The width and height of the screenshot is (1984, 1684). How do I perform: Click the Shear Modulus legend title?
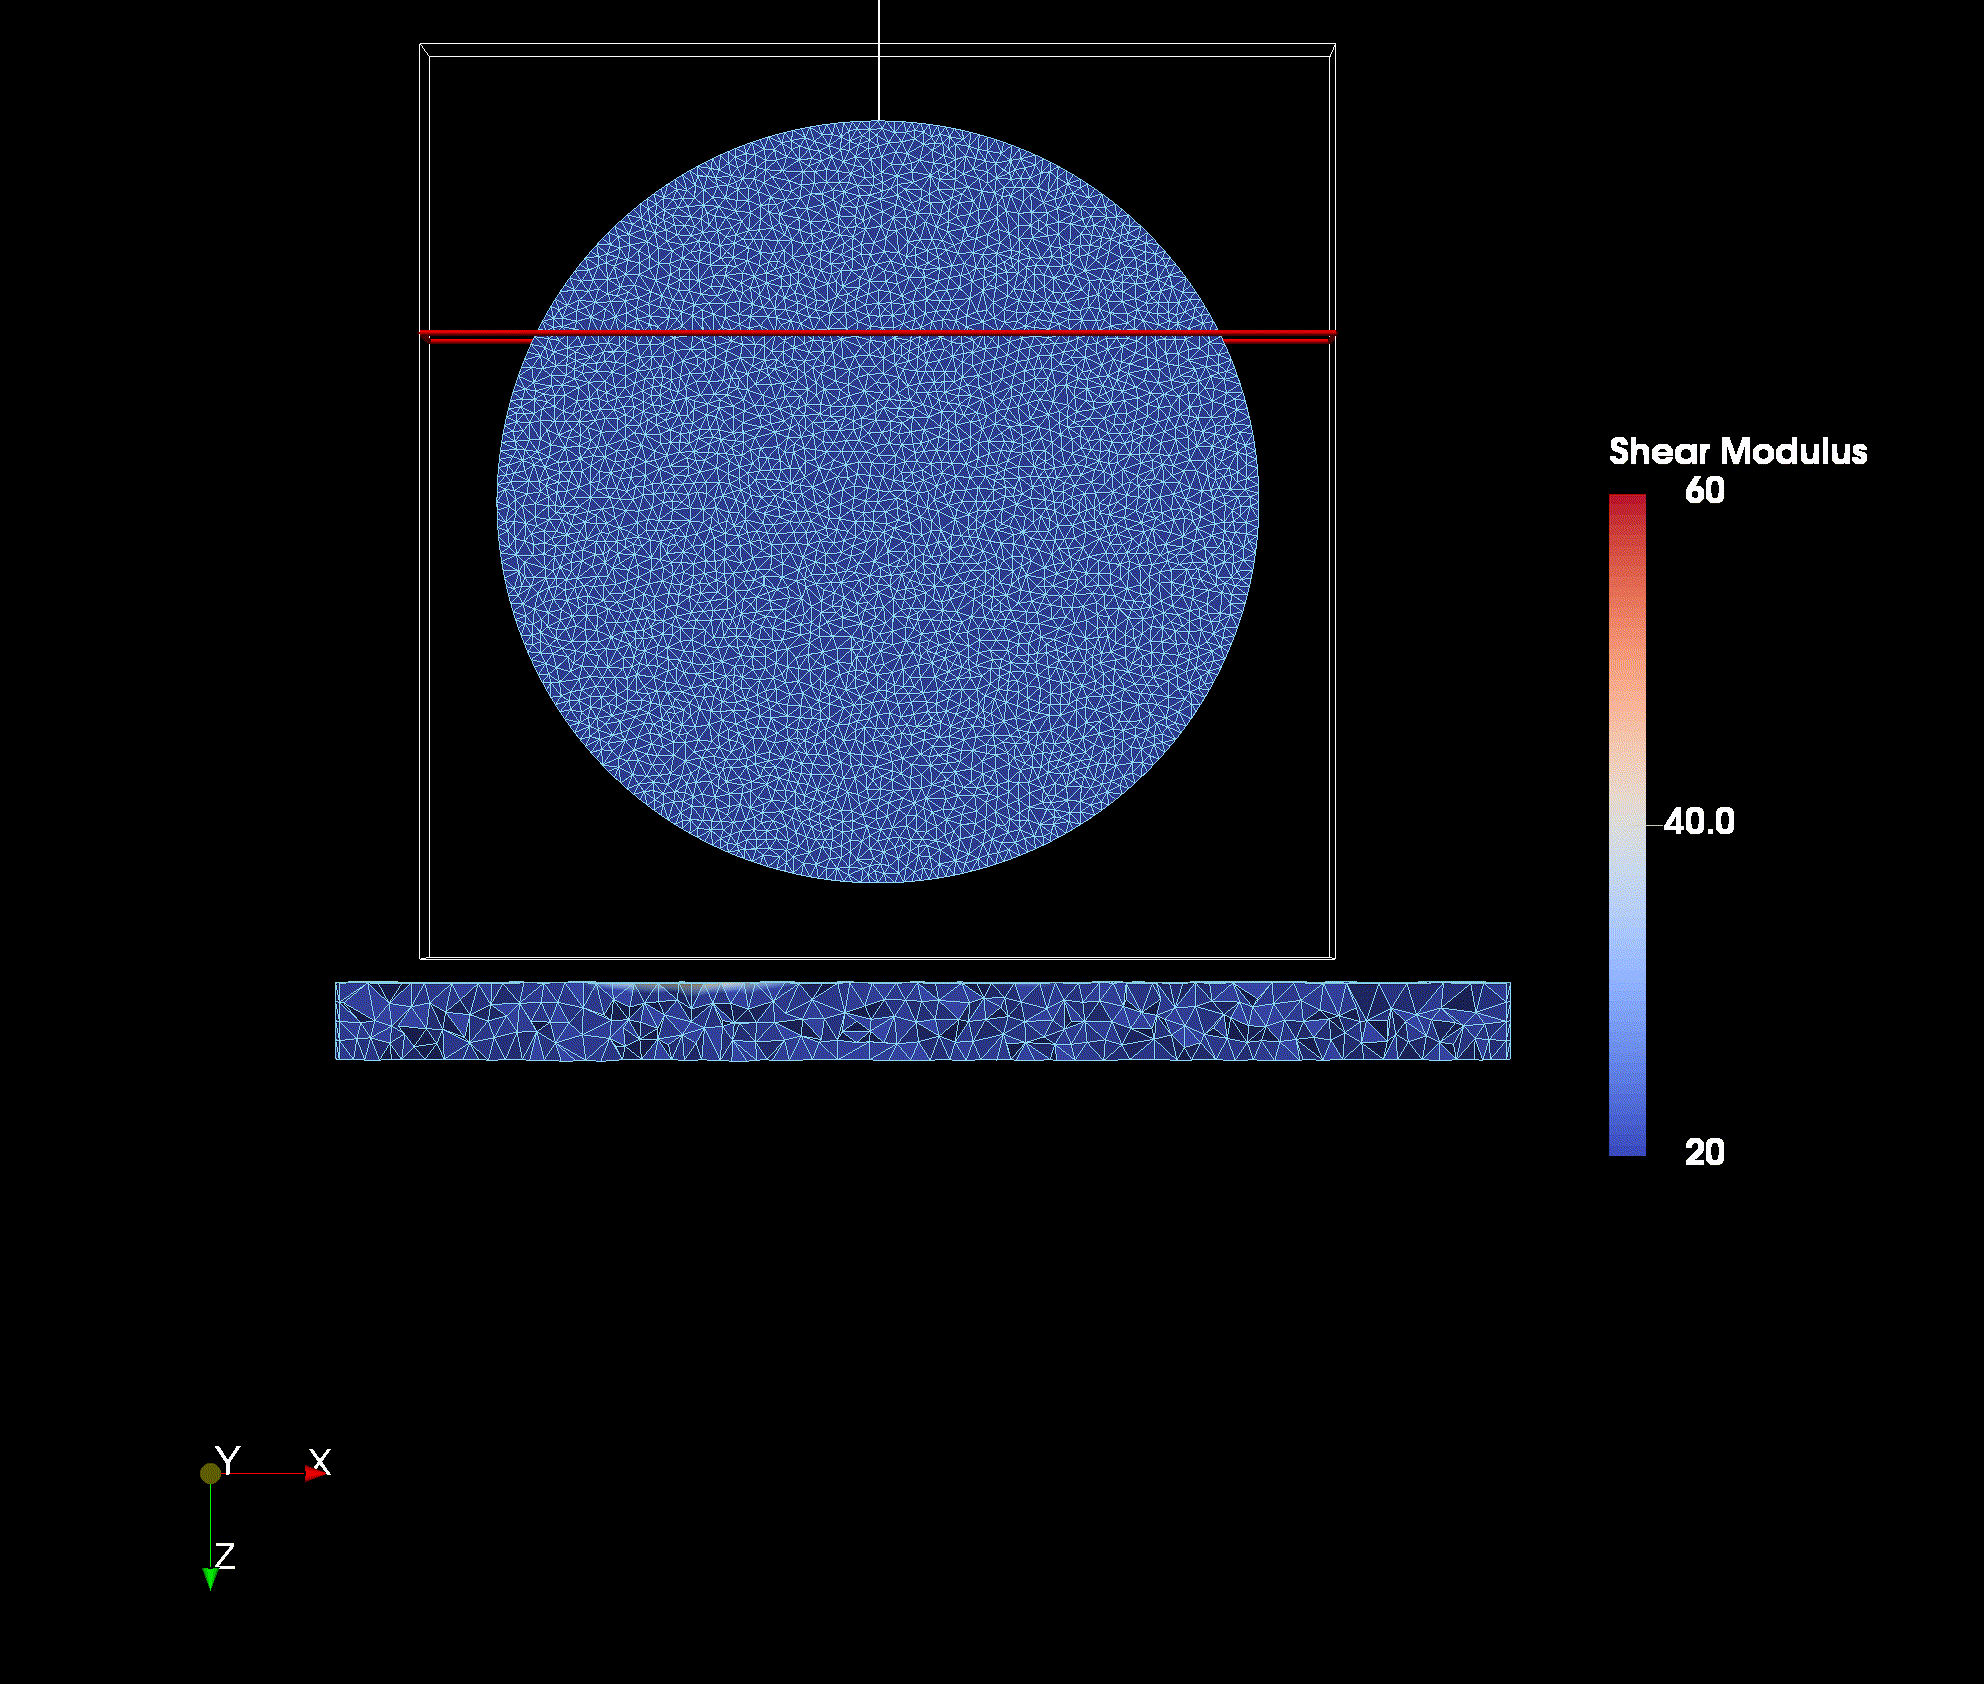point(1738,452)
